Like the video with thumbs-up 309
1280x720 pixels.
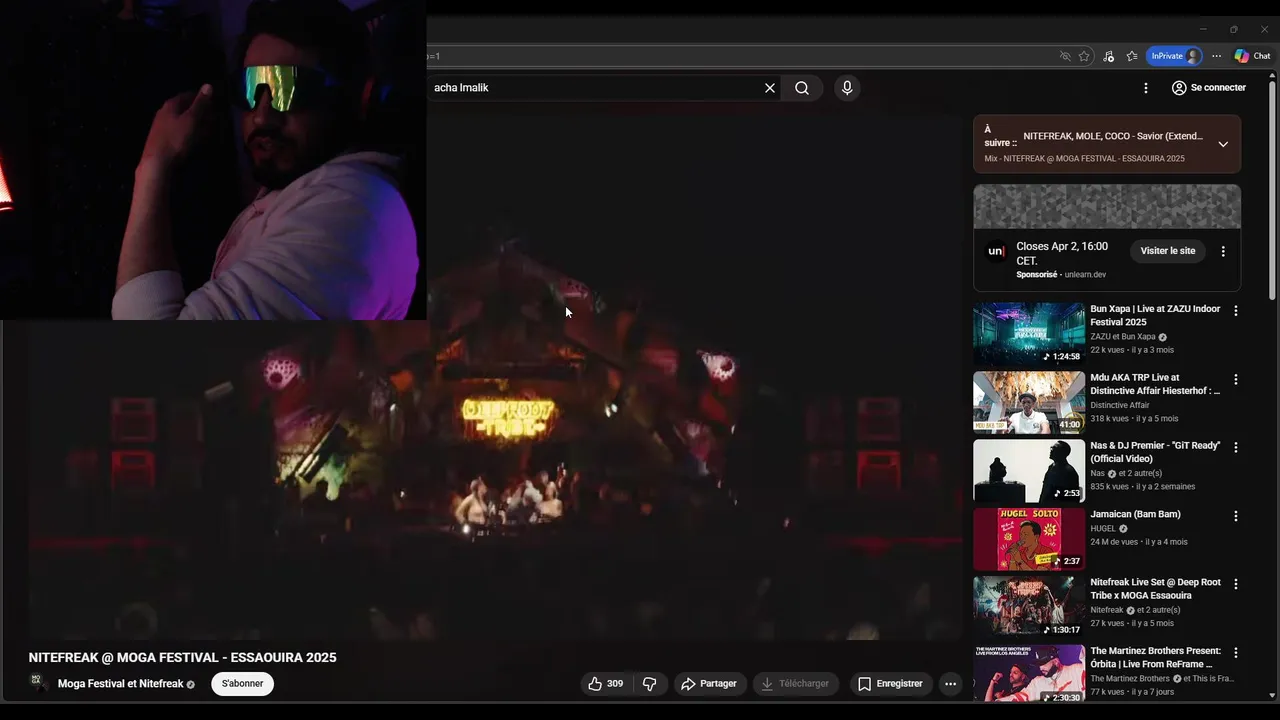pyautogui.click(x=605, y=684)
